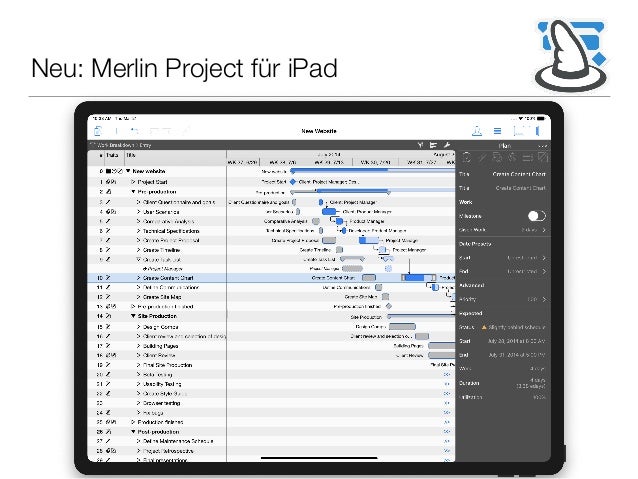Toggle the inspector sidebar icon
This screenshot has width=638, height=479.
point(538,131)
